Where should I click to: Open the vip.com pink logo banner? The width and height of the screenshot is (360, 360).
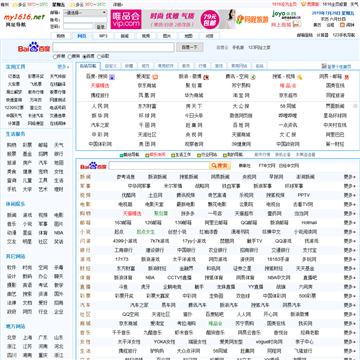[126, 19]
